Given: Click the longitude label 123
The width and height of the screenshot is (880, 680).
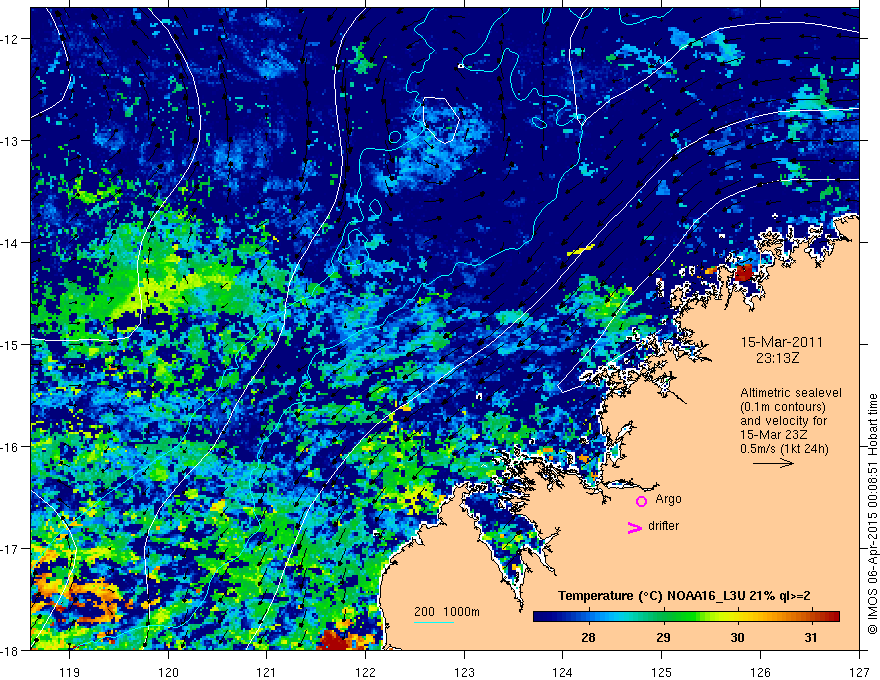Looking at the screenshot, I should 464,672.
